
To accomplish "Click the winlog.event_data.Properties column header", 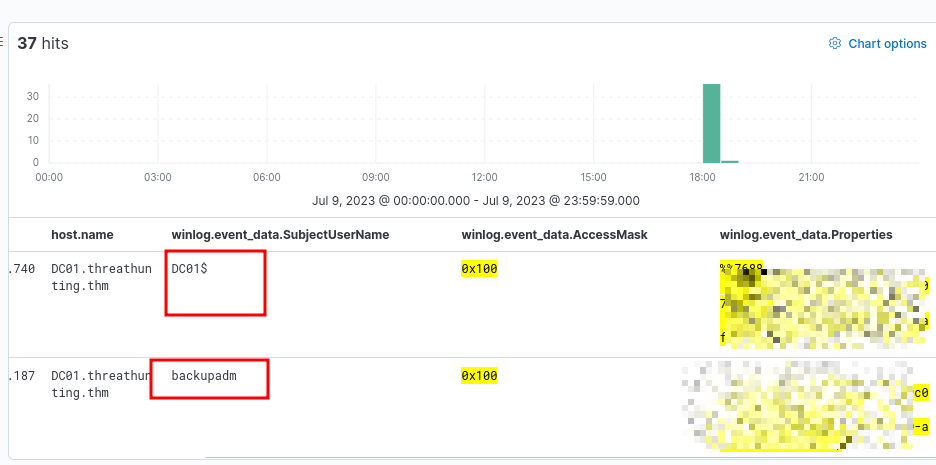I will 806,235.
